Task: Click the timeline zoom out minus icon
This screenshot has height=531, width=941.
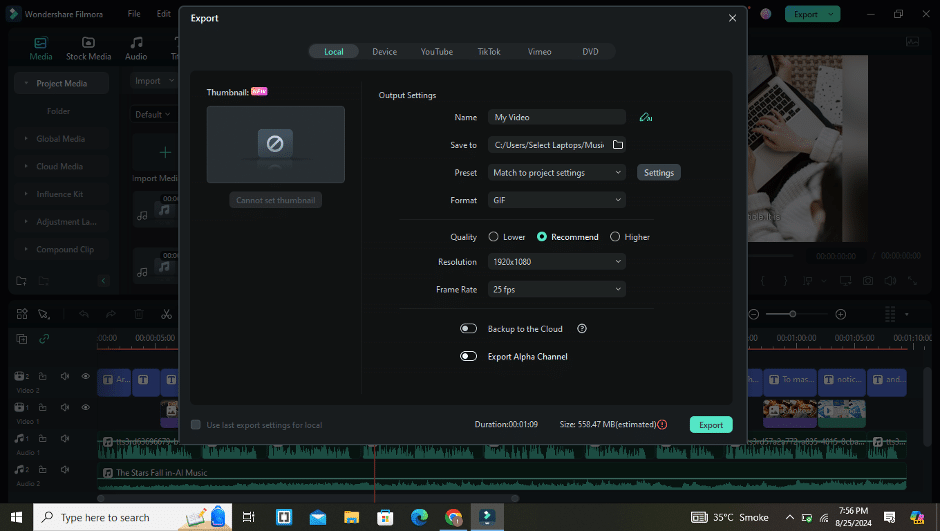Action: [754, 314]
